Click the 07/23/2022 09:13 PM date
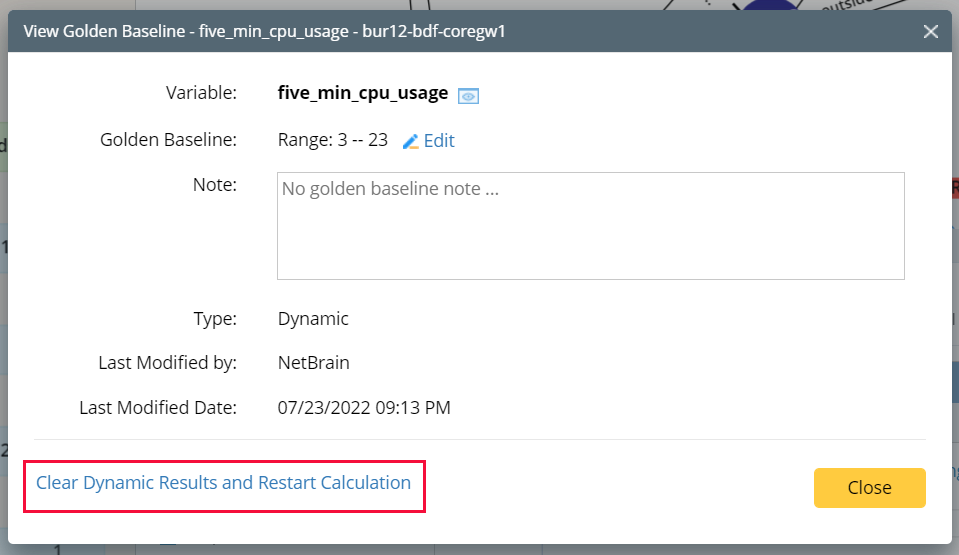 coord(364,408)
